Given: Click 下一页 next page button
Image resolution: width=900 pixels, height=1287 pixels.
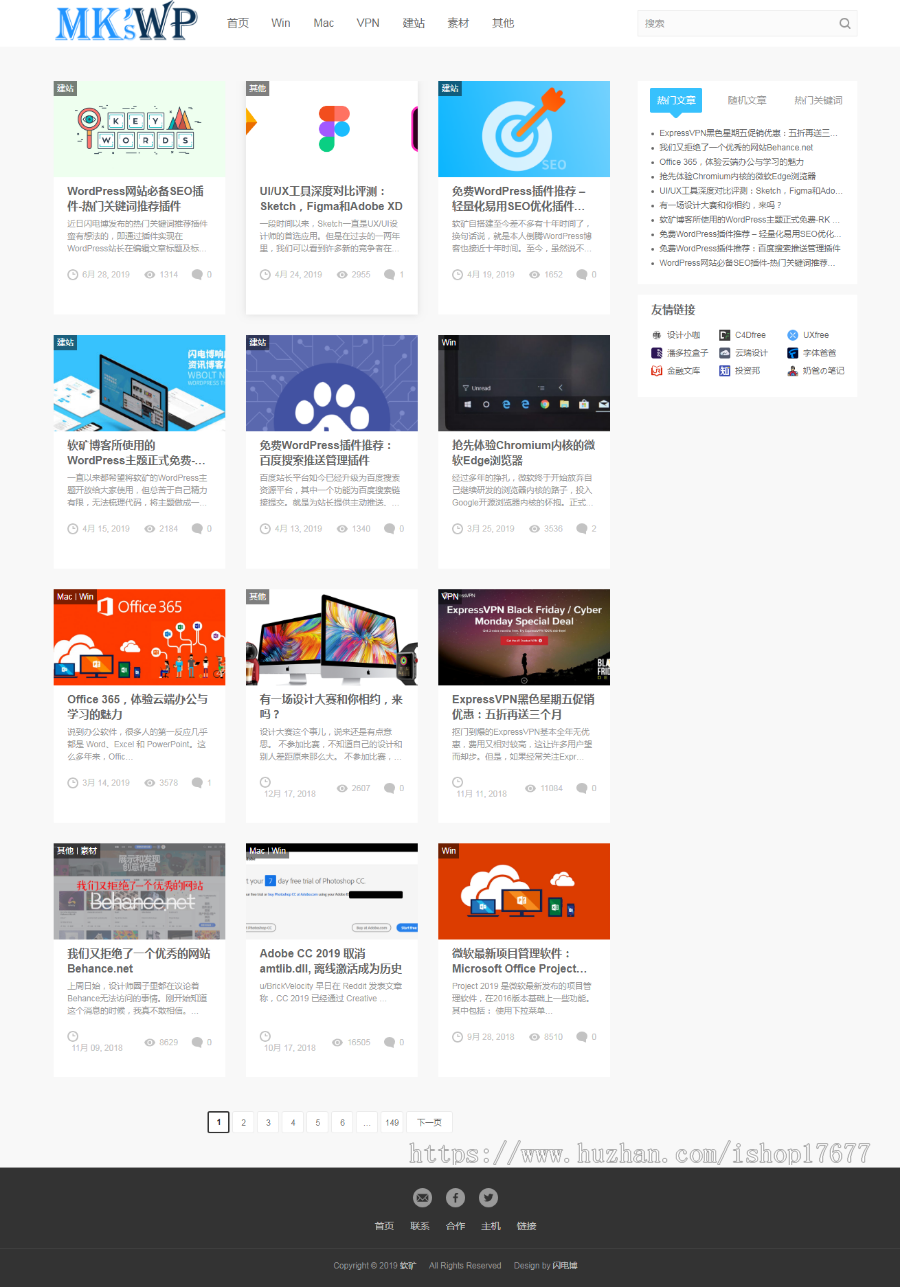Looking at the screenshot, I should [429, 1122].
